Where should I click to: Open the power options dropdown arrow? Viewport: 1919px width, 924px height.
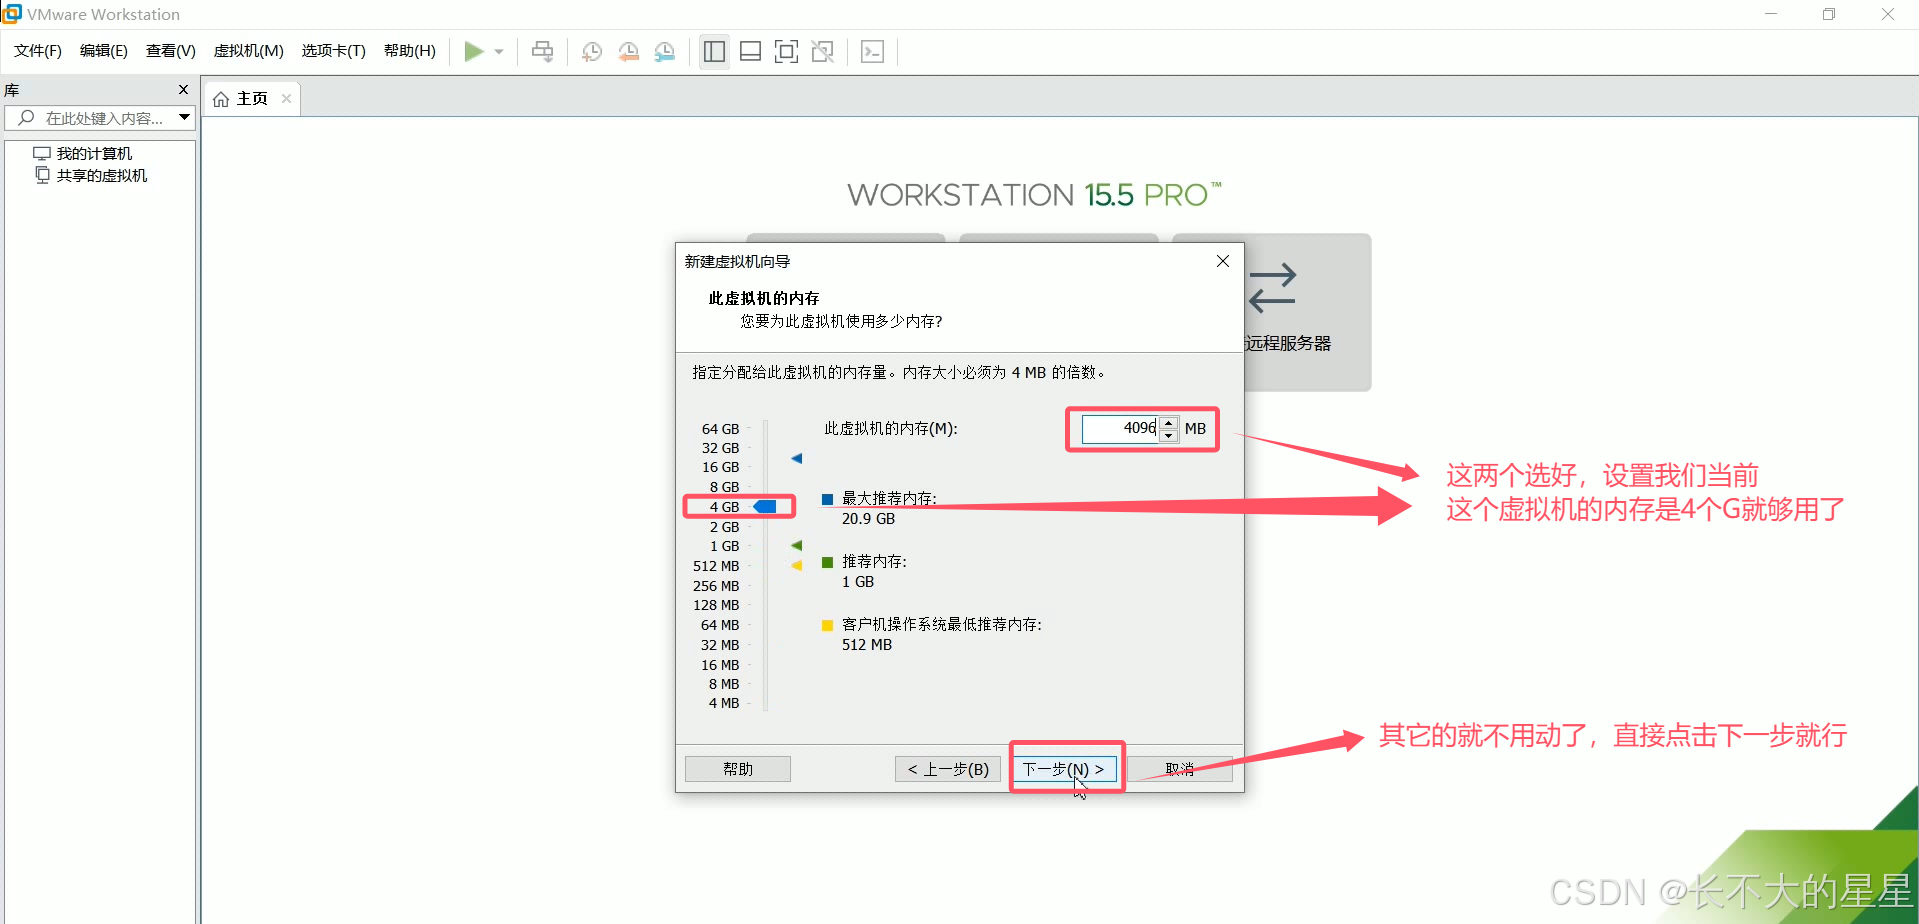point(498,51)
